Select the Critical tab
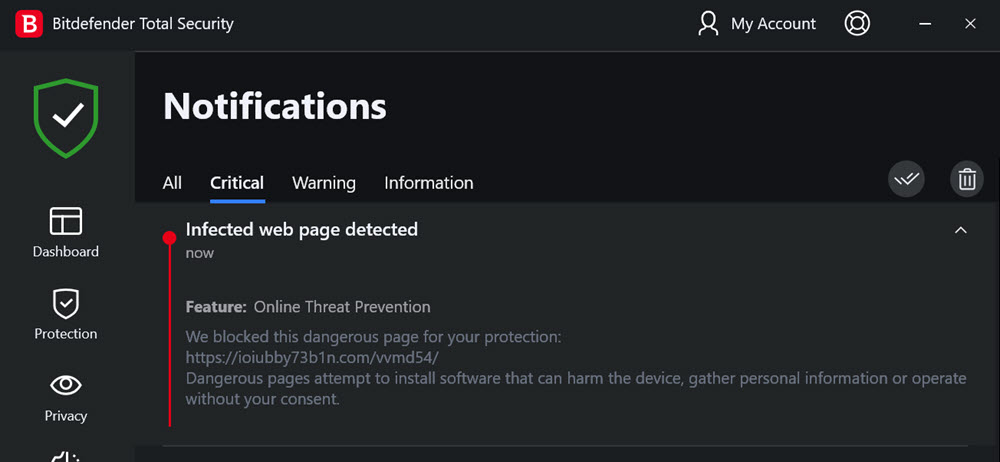Viewport: 1000px width, 462px height. (237, 183)
